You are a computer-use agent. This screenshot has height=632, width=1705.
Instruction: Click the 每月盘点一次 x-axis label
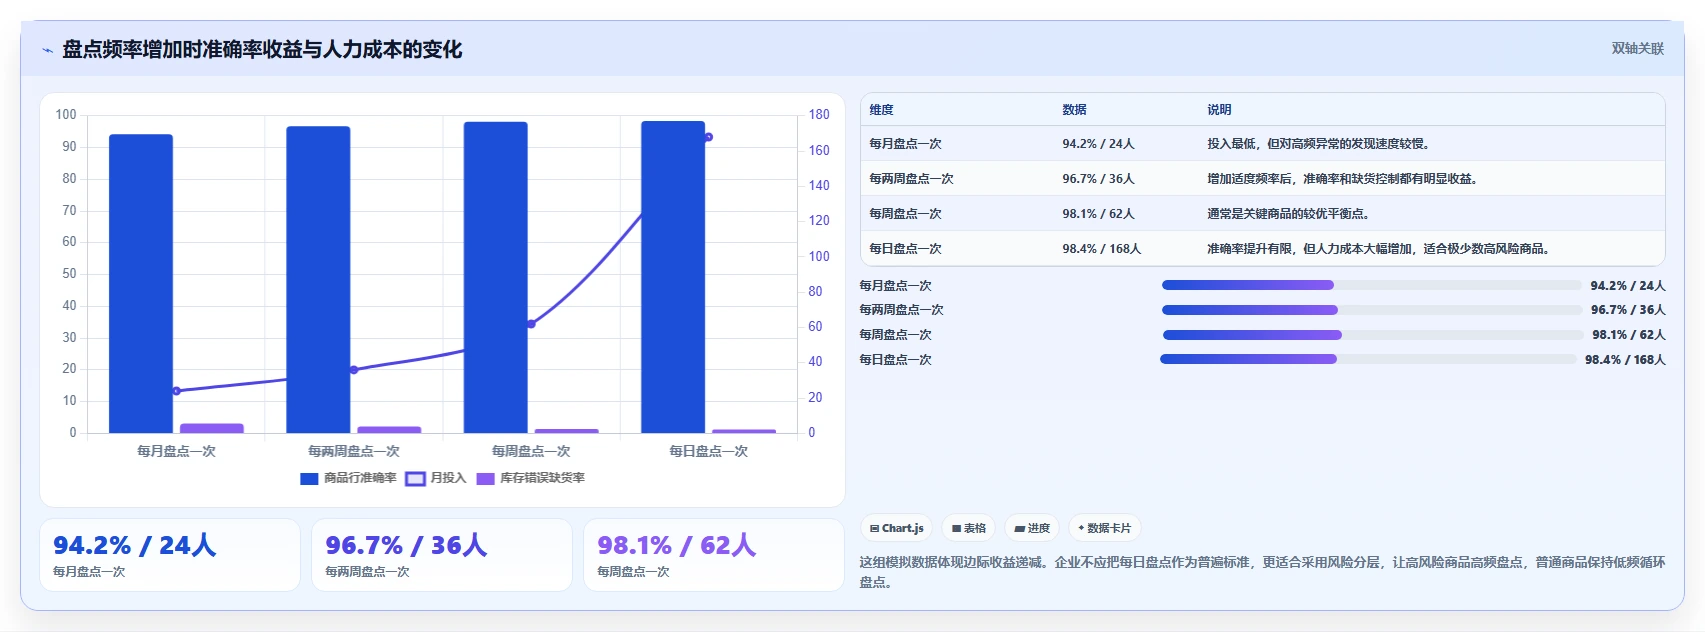[177, 451]
